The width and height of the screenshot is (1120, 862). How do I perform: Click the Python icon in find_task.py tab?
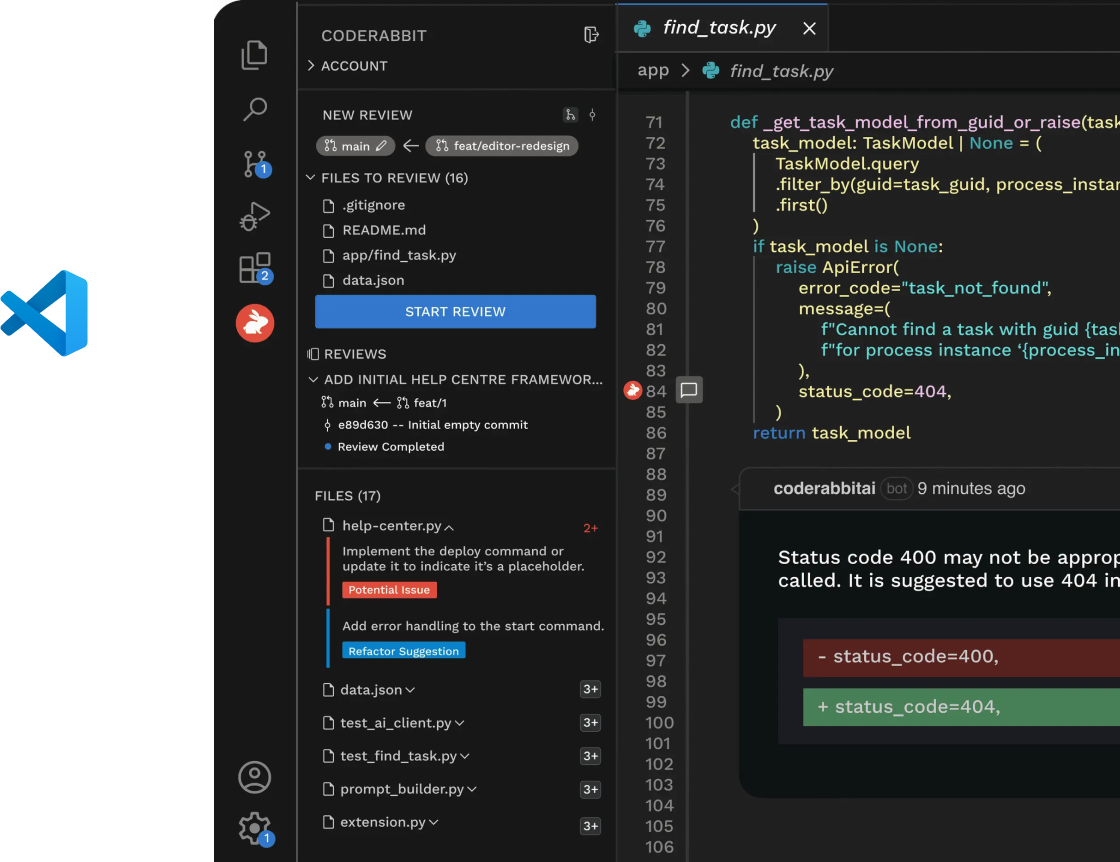642,29
